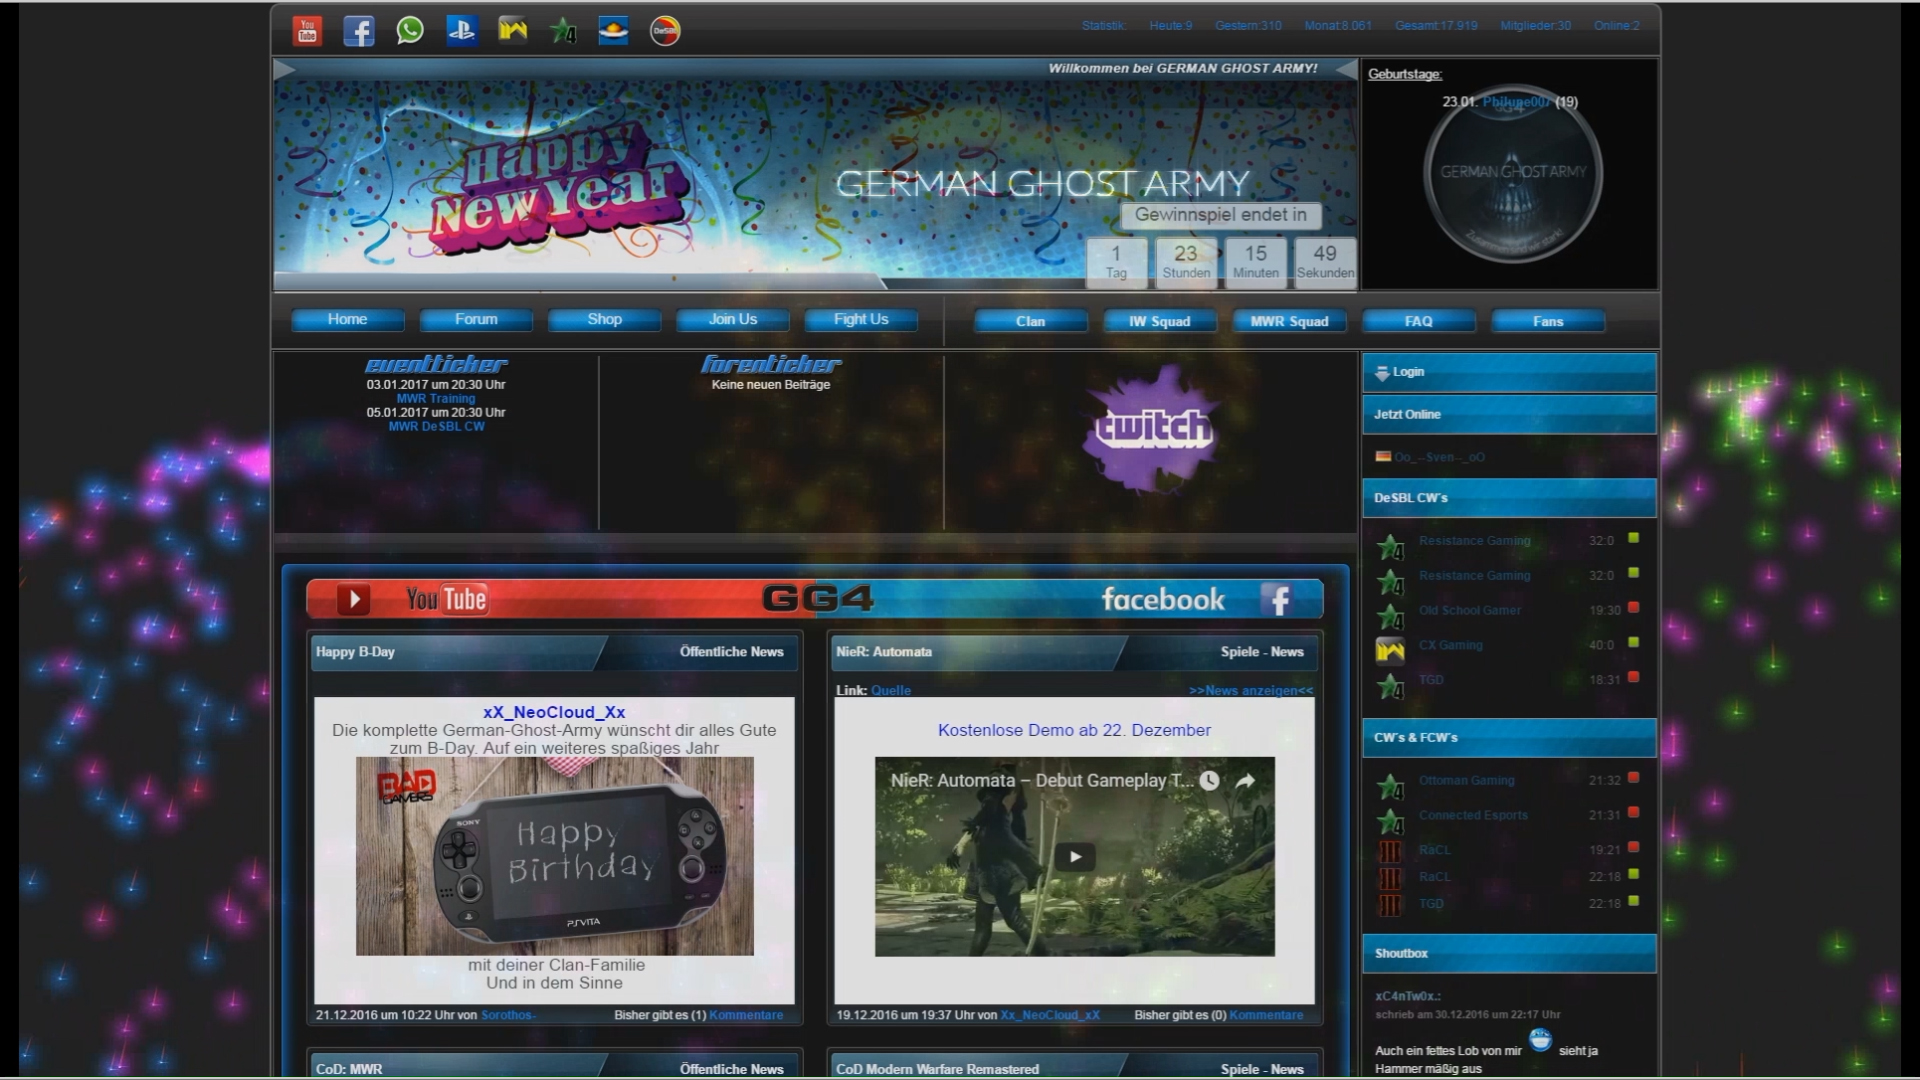Viewport: 1920px width, 1080px height.
Task: Click the smiley emoticon in the shoutbox message
Action: (1540, 1040)
